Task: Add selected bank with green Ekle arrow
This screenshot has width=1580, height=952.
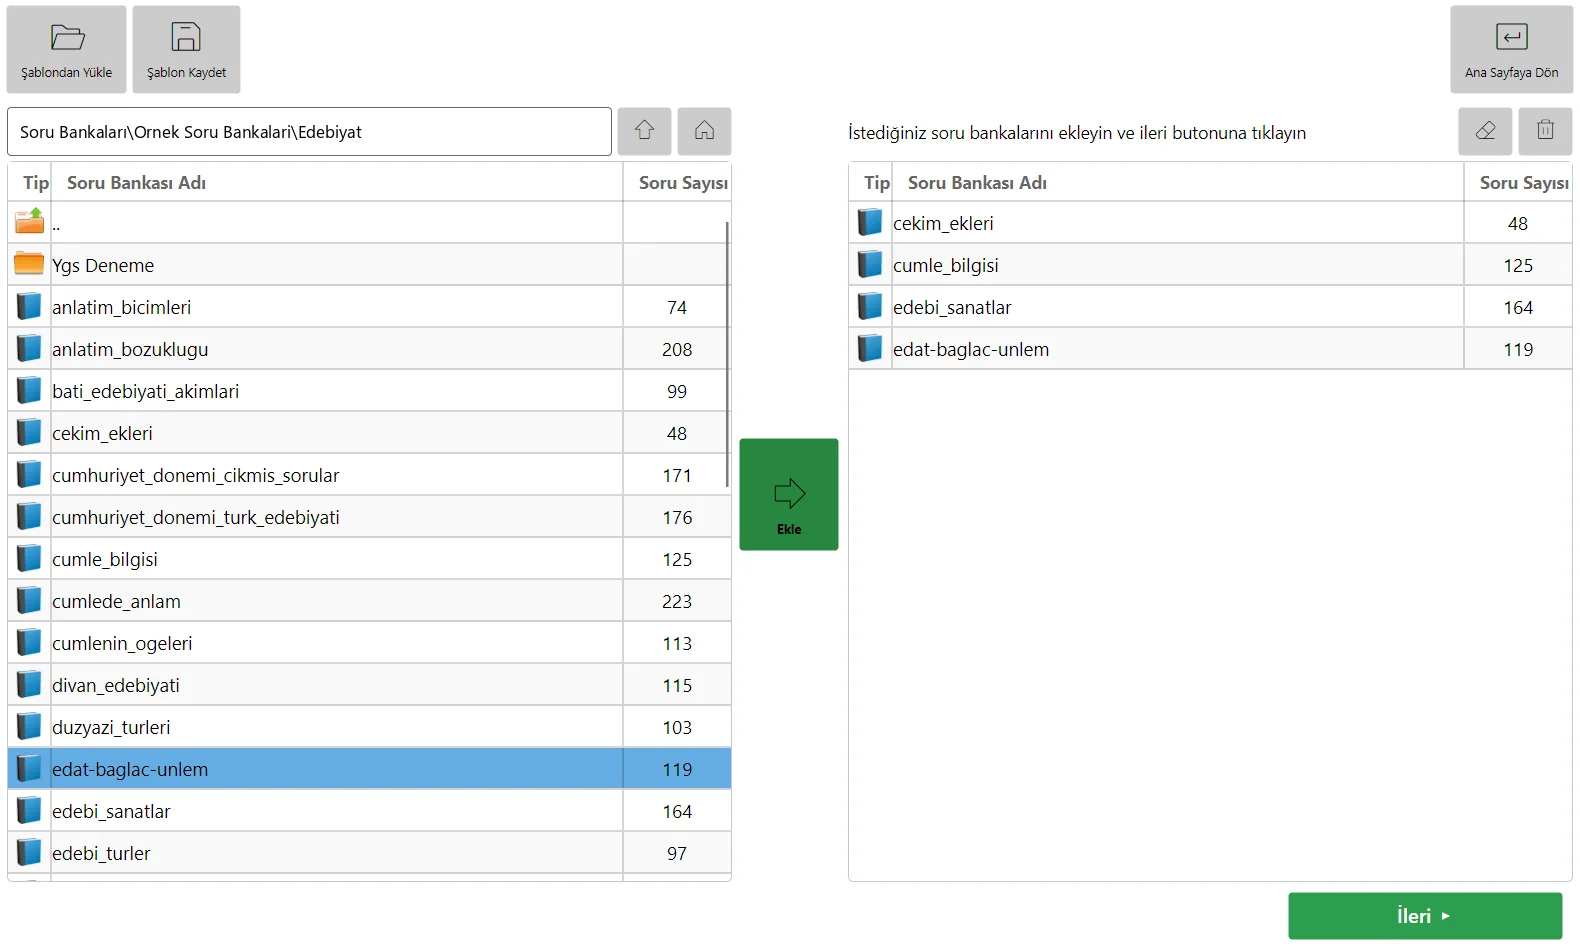Action: (789, 494)
